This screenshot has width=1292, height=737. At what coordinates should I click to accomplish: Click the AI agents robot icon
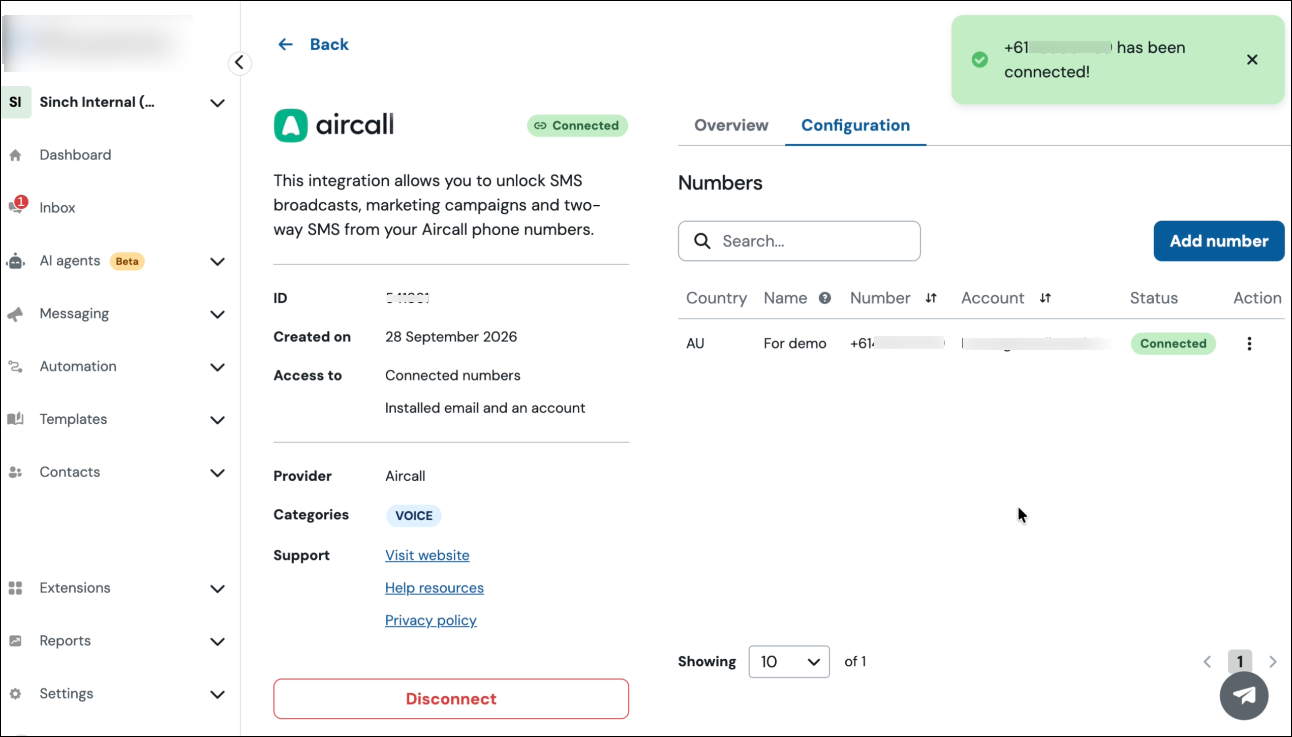tap(15, 261)
